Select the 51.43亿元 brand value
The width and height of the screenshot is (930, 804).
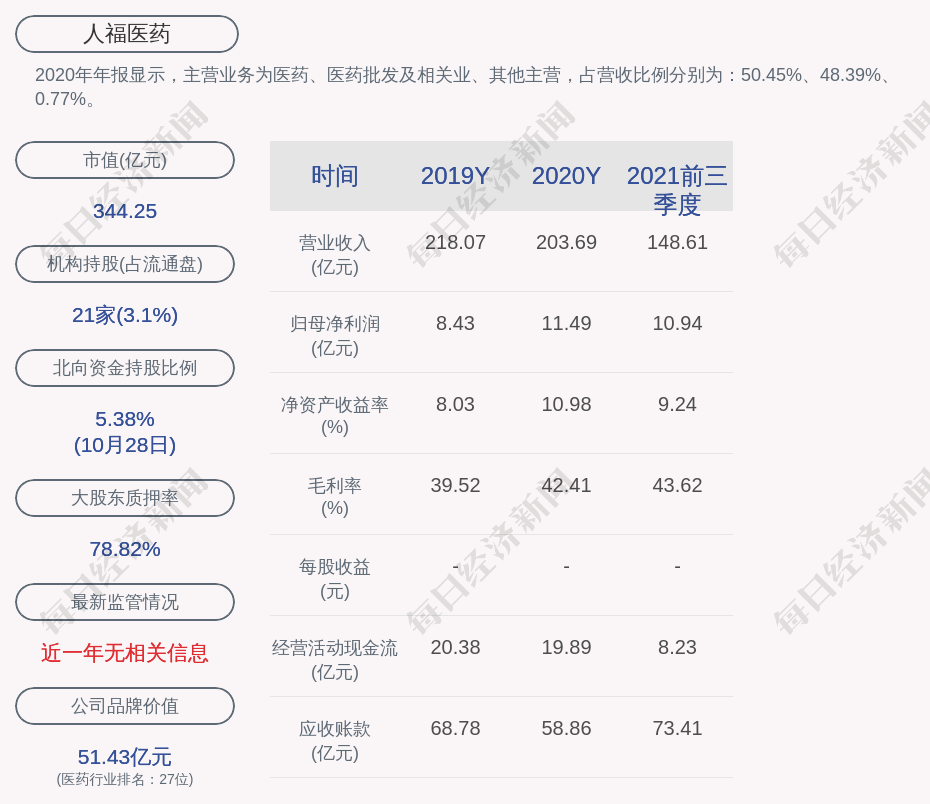(125, 757)
